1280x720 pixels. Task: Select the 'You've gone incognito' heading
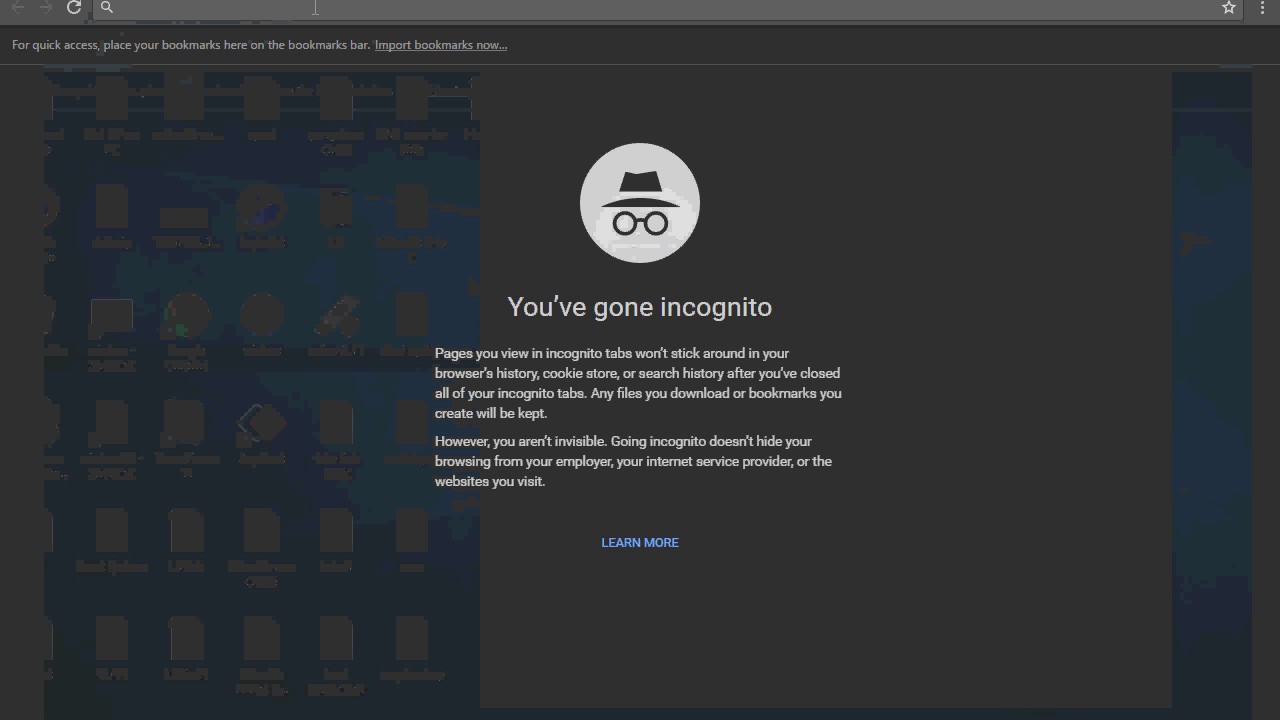(x=640, y=307)
